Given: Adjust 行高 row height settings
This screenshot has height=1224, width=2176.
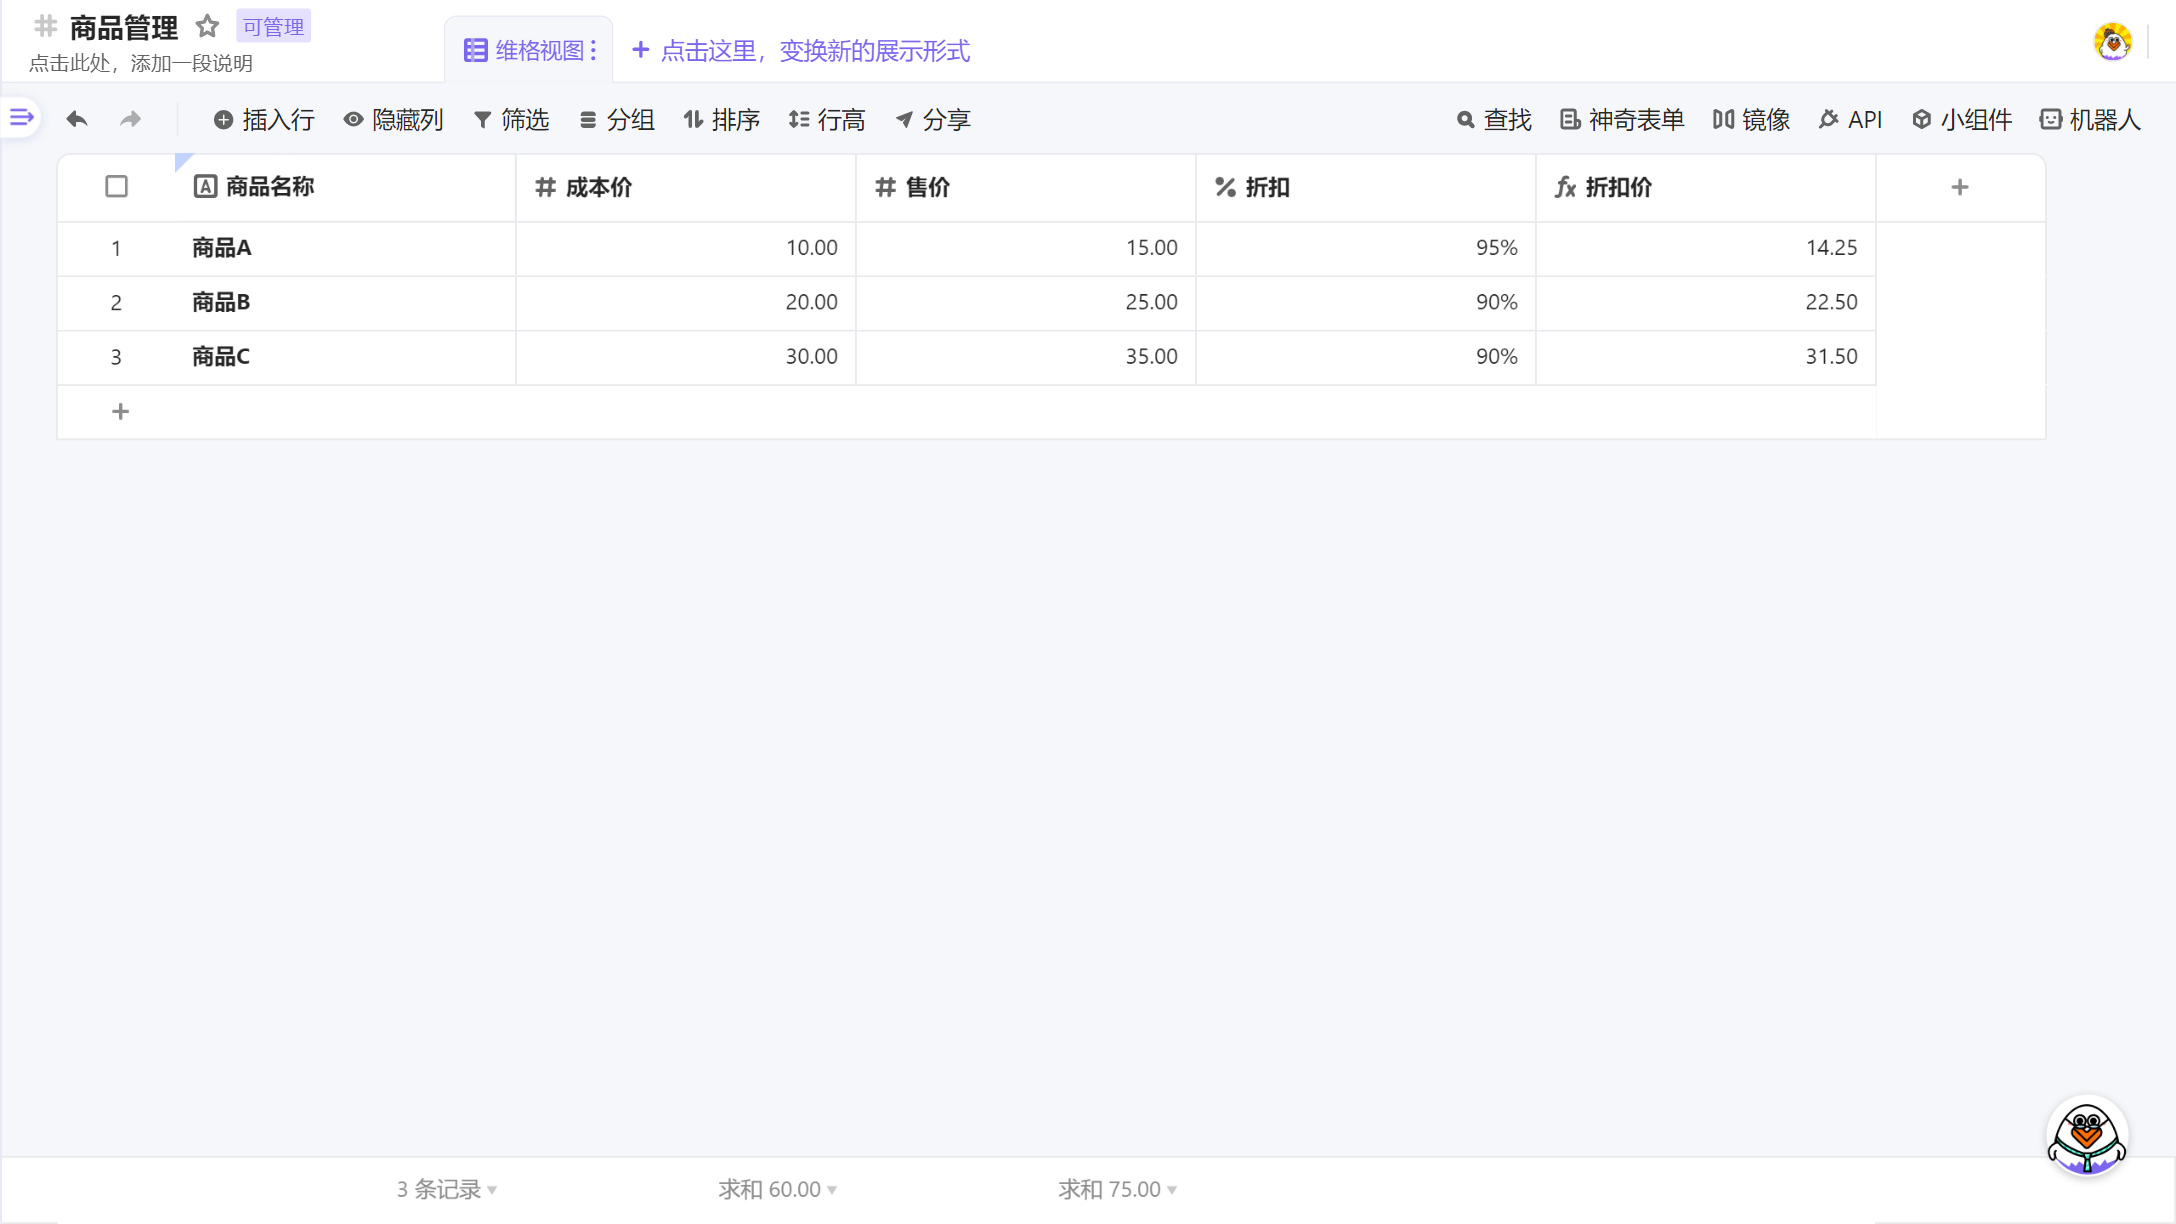Looking at the screenshot, I should tap(827, 119).
